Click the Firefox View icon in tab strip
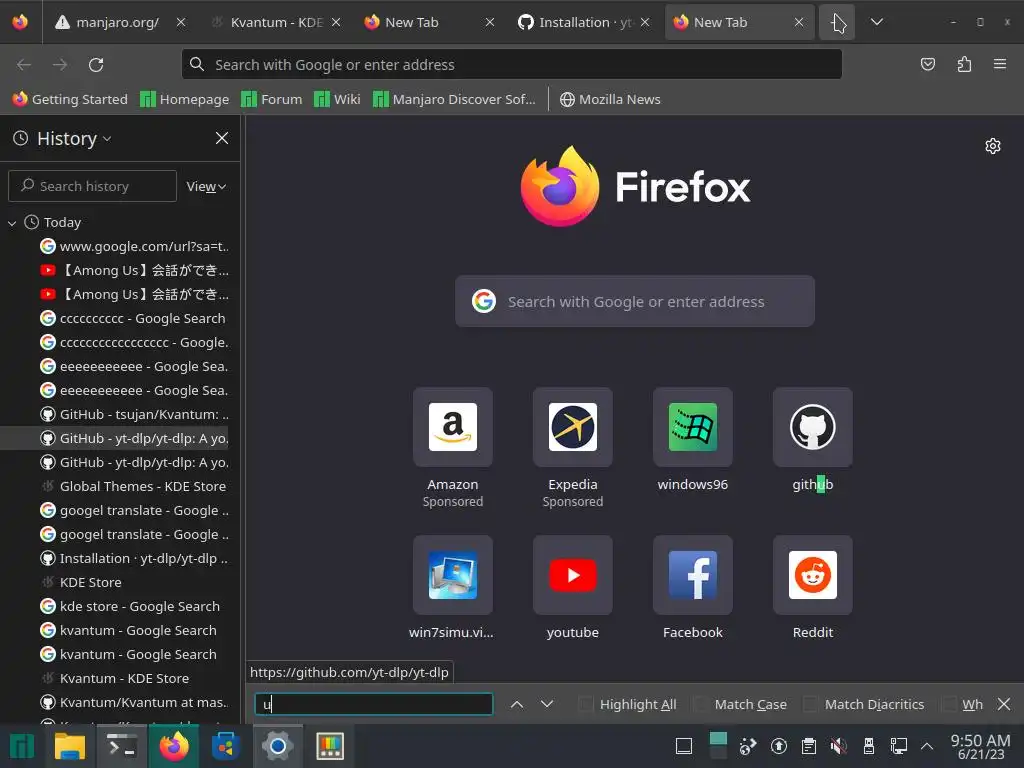Image resolution: width=1024 pixels, height=768 pixels. click(20, 22)
